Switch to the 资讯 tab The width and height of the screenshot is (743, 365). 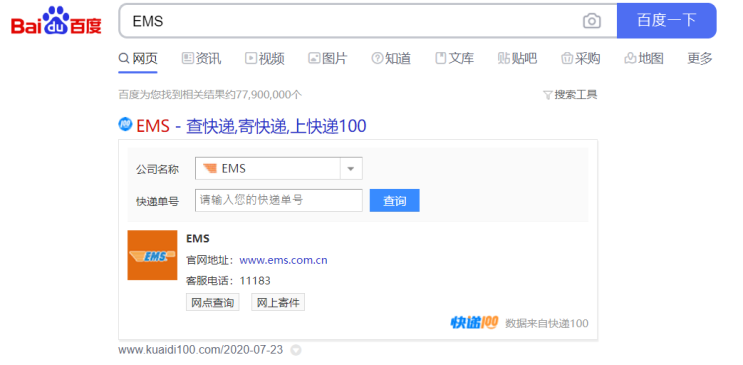click(201, 59)
